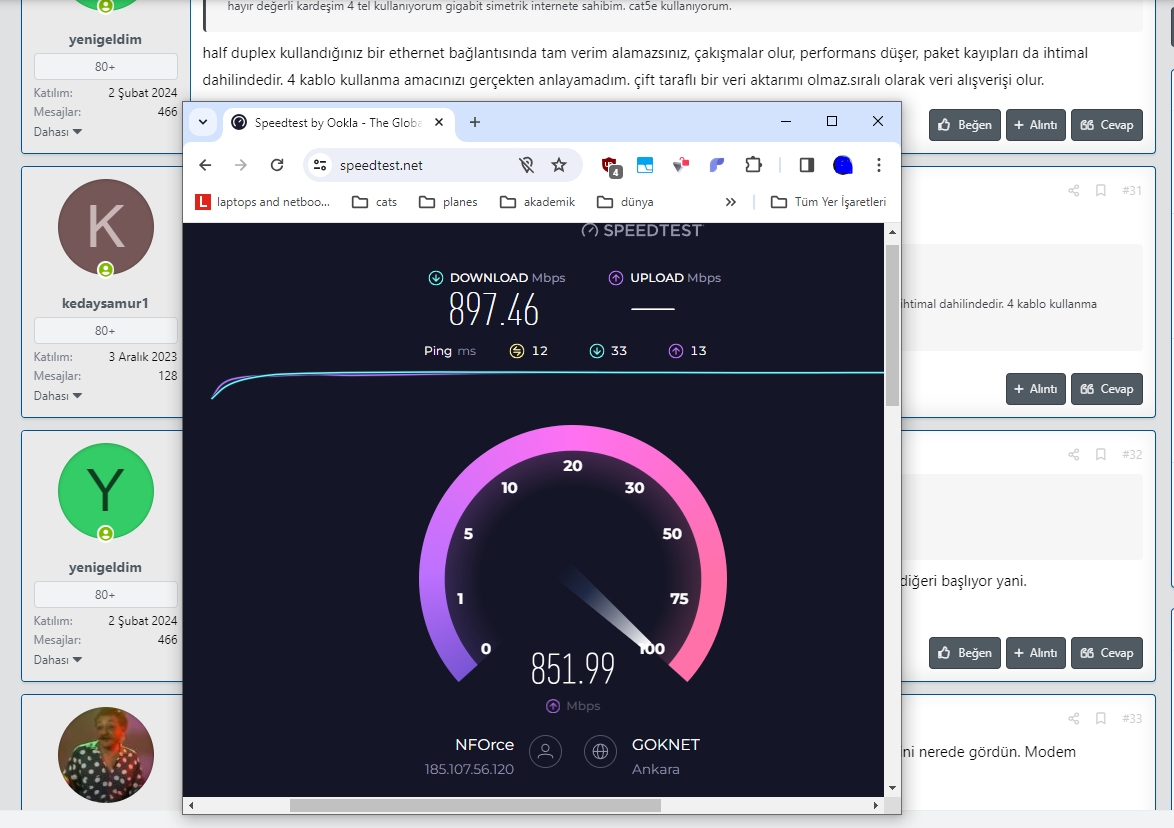1174x828 pixels.
Task: Click the IP address 185.107.56.120
Action: pos(469,770)
